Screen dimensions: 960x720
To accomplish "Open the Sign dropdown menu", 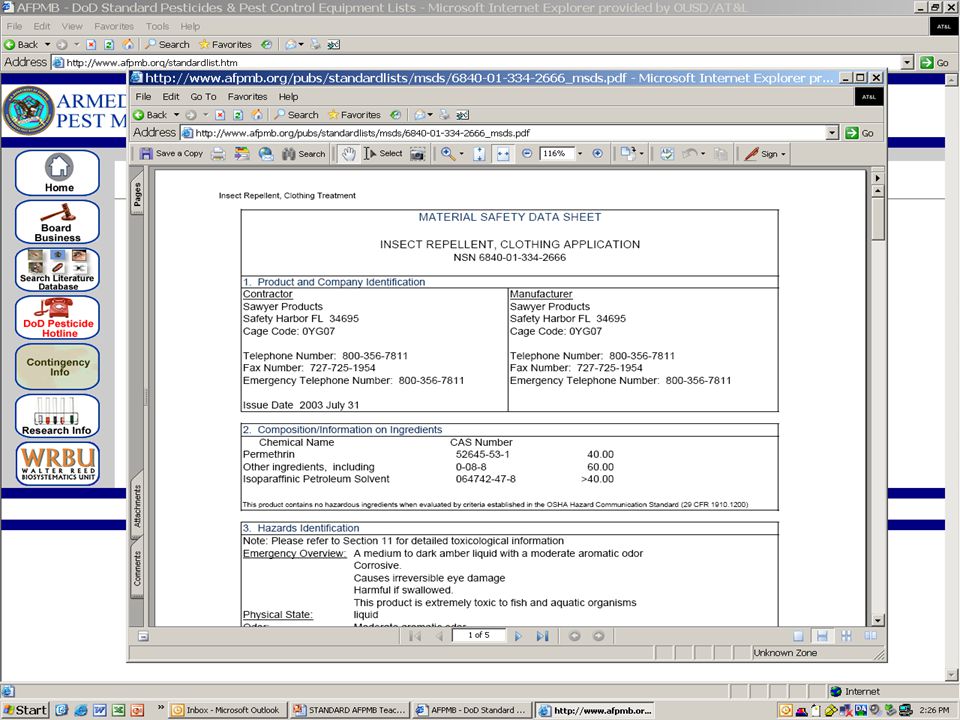I will pos(783,154).
